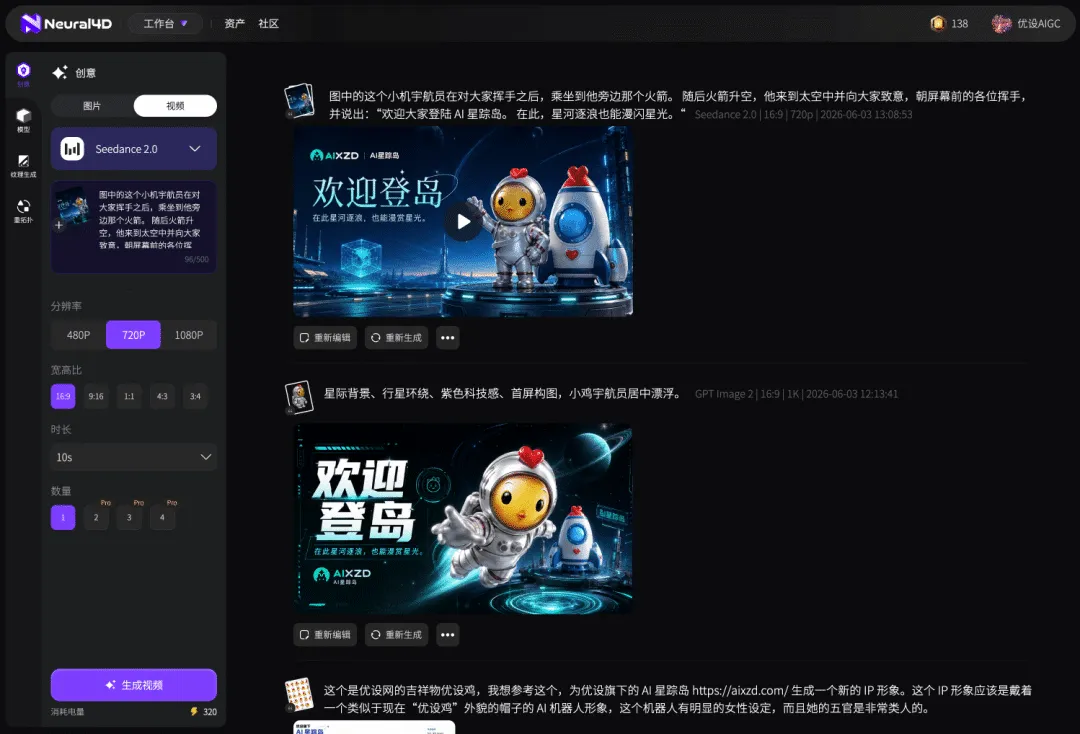This screenshot has width=1080, height=734.
Task: Choose 16:9 aspect ratio
Action: (x=63, y=396)
